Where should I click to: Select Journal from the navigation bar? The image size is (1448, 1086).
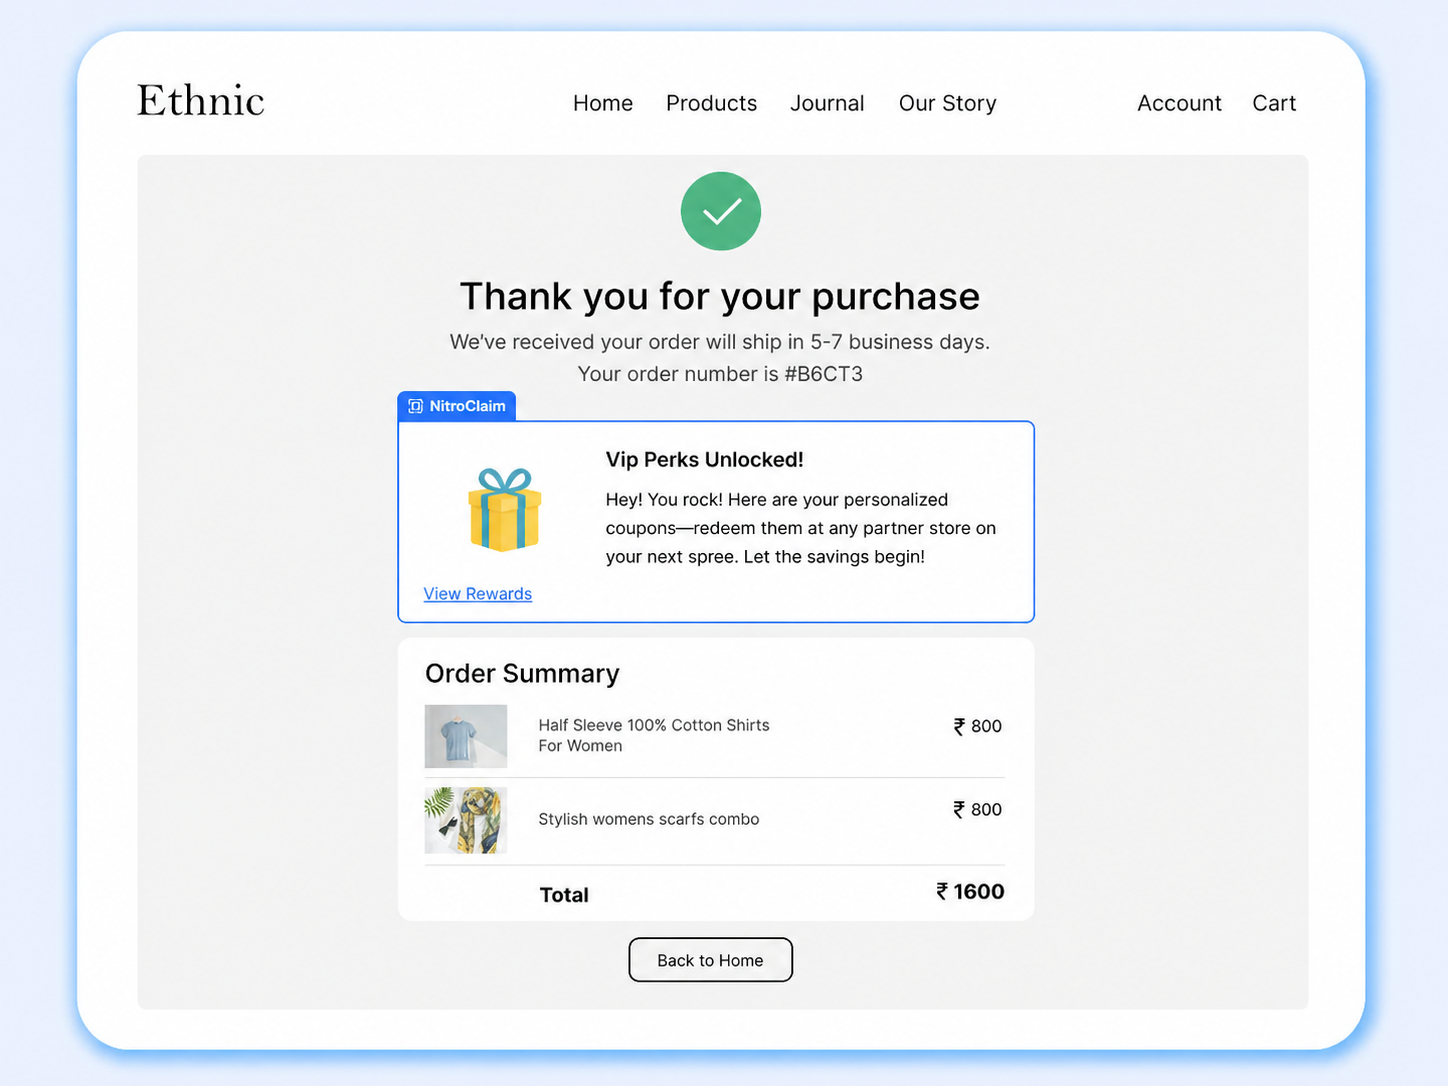(x=827, y=103)
